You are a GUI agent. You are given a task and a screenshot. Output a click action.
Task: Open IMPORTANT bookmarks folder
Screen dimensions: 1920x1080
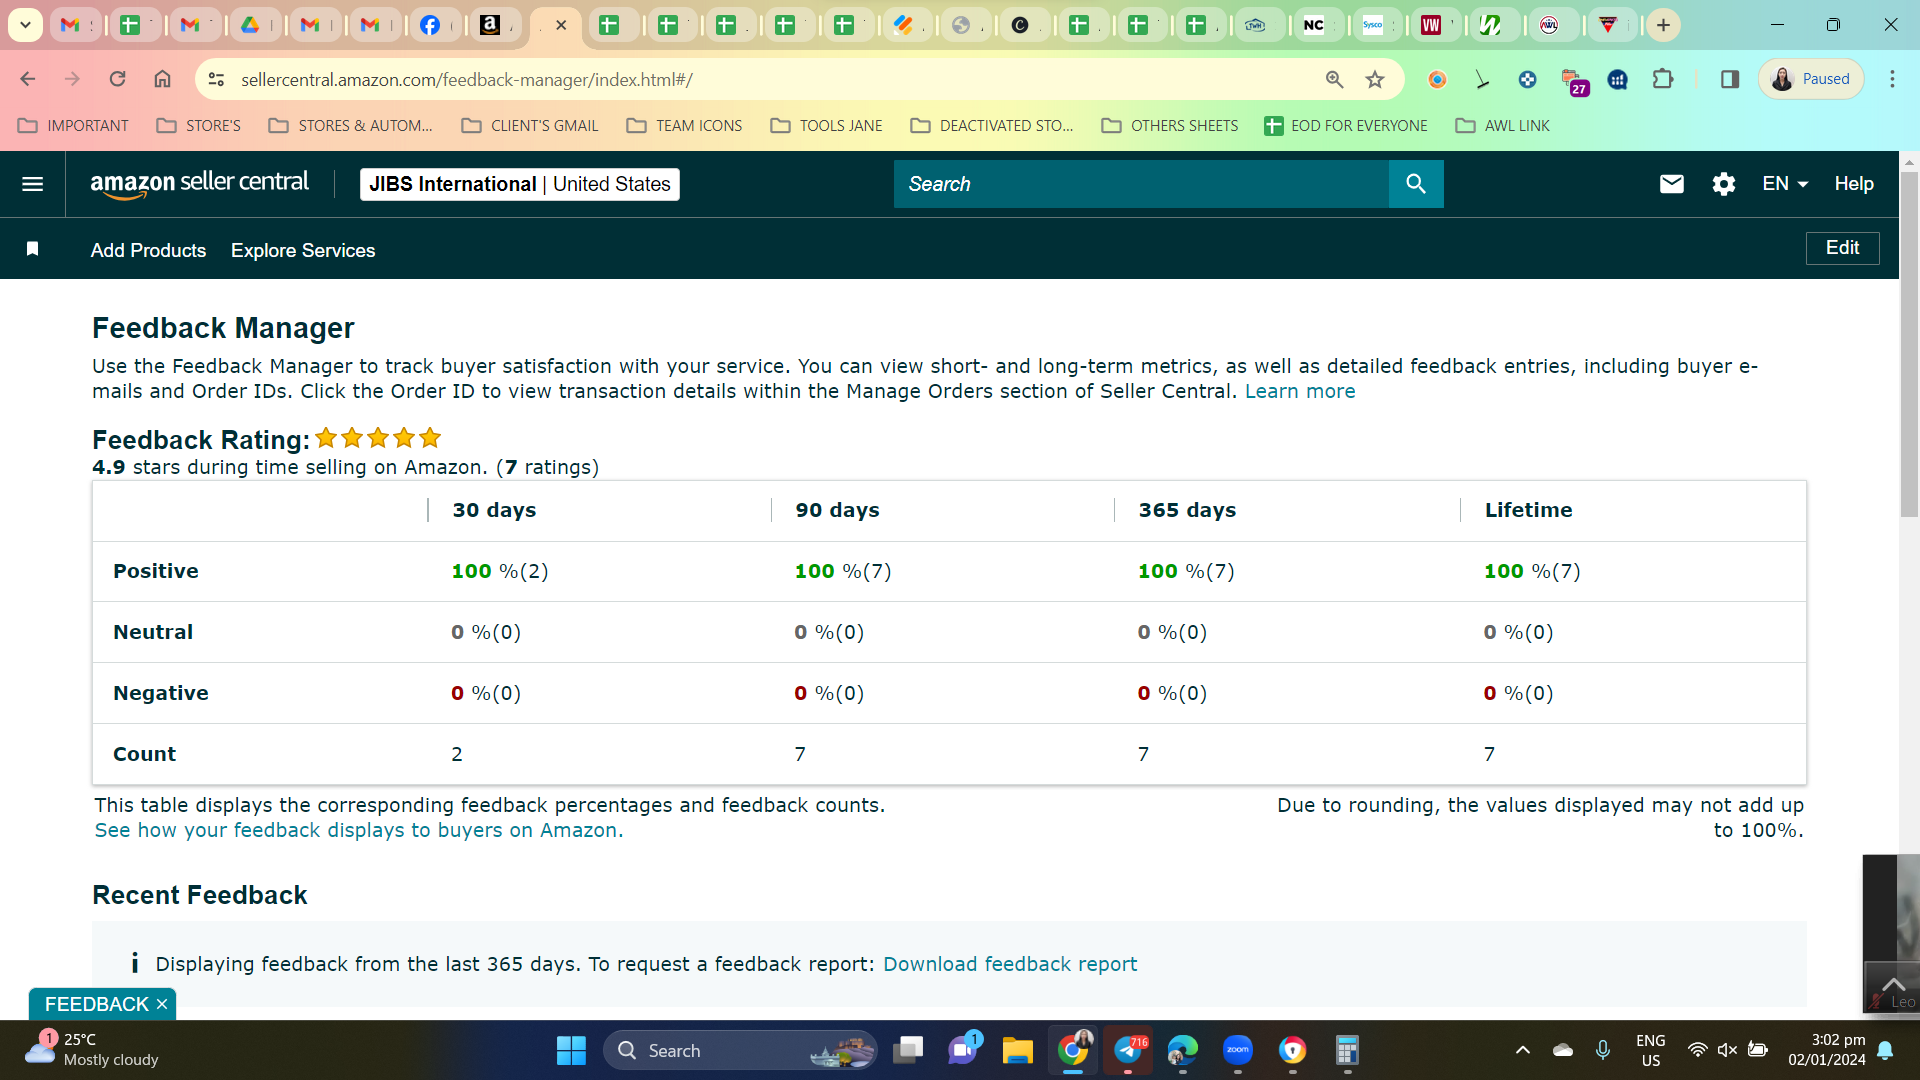(74, 125)
